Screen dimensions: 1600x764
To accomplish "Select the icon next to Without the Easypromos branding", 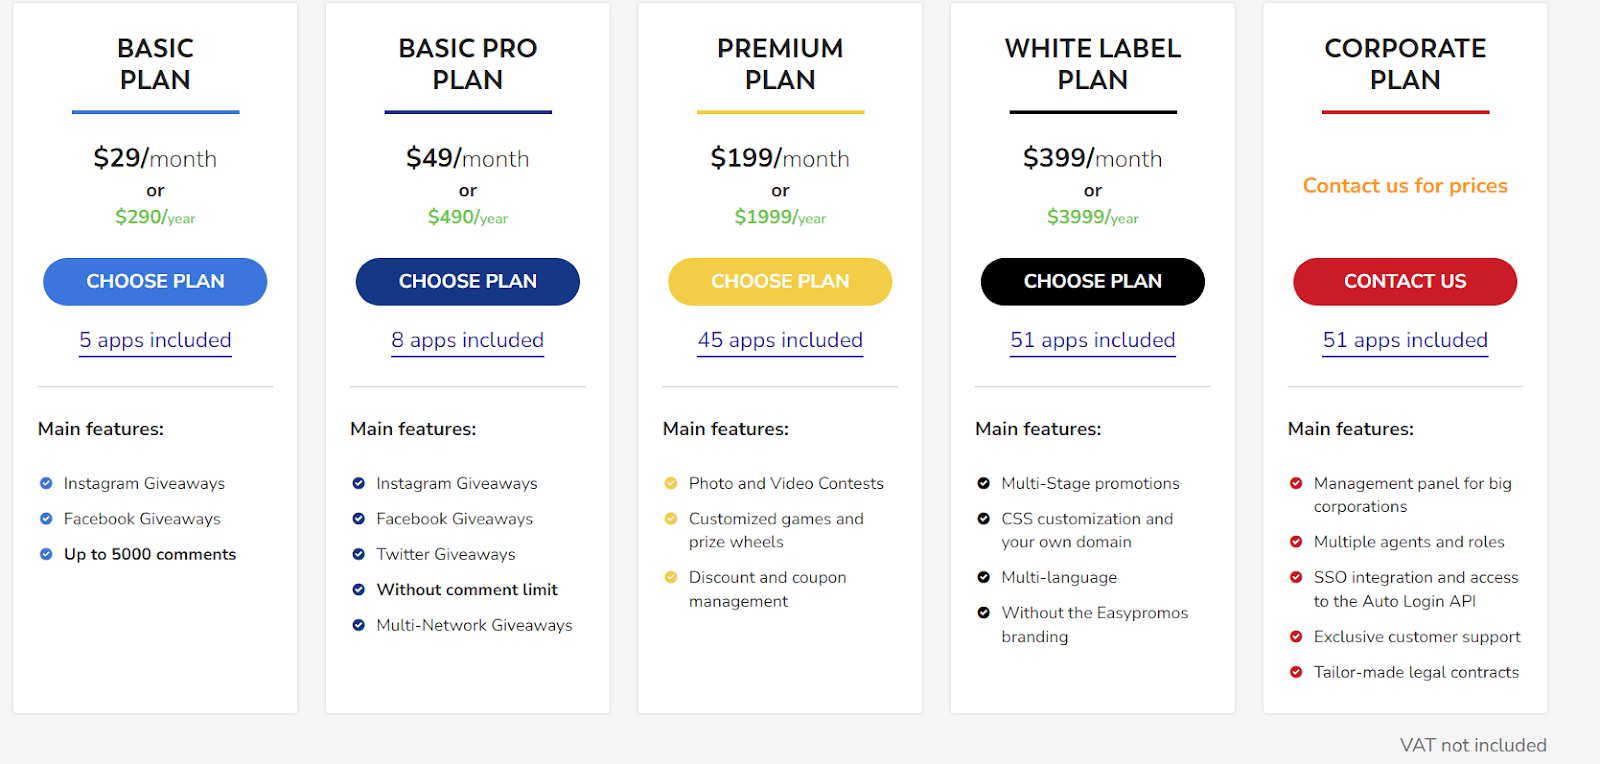I will (x=983, y=612).
